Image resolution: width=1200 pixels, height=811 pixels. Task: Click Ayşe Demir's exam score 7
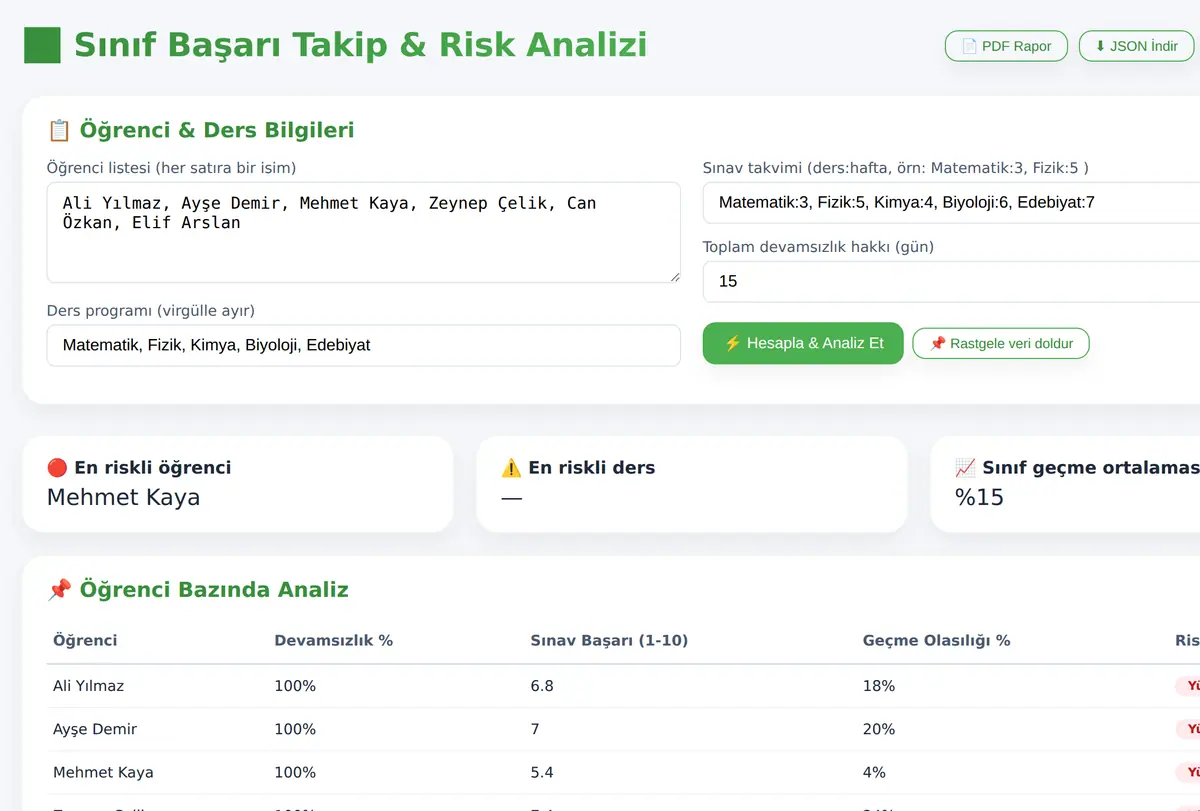click(535, 729)
